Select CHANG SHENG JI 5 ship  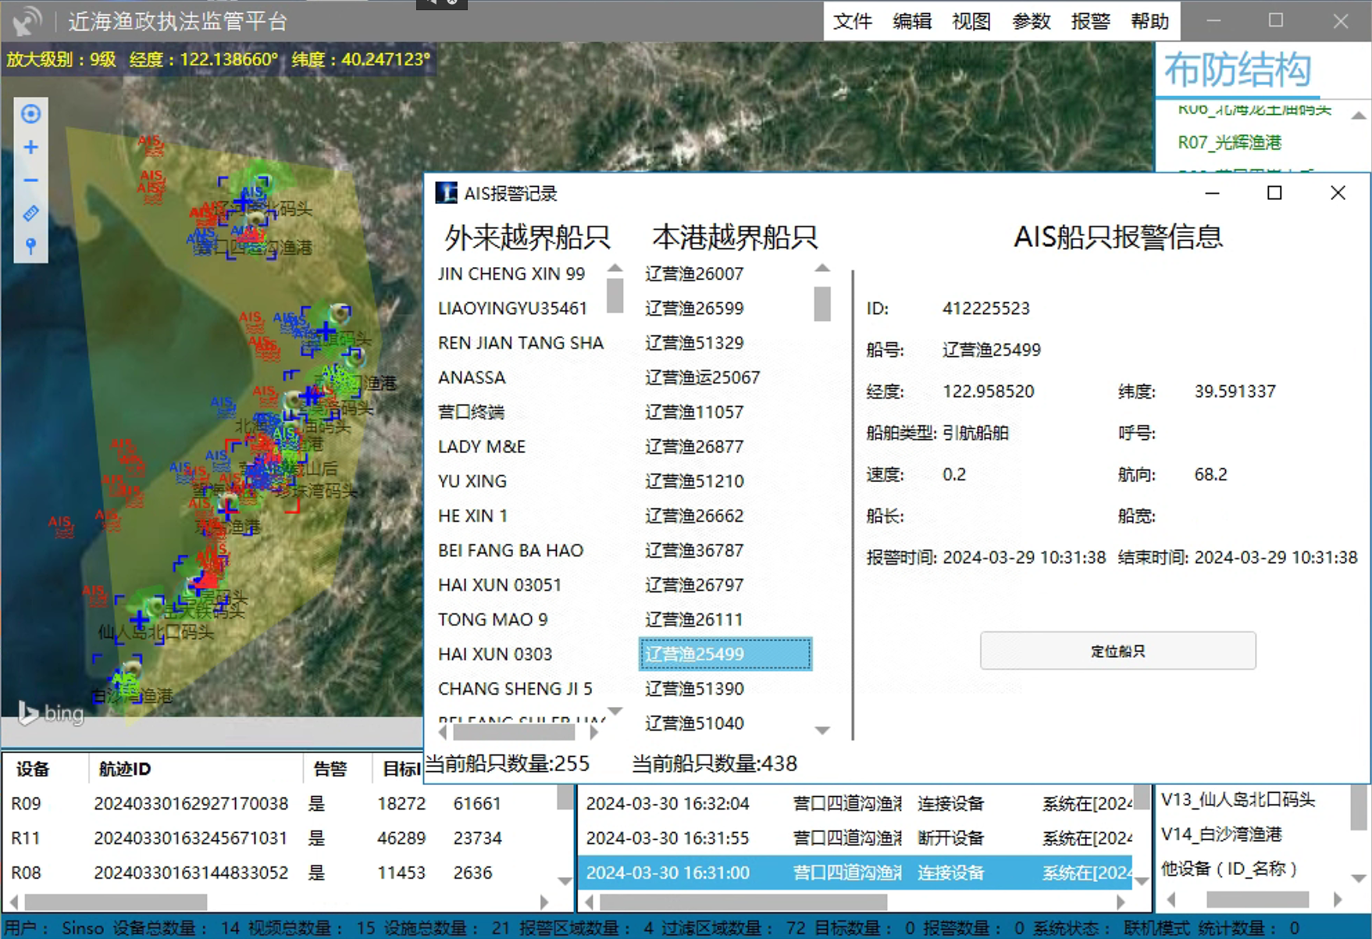[x=515, y=689]
